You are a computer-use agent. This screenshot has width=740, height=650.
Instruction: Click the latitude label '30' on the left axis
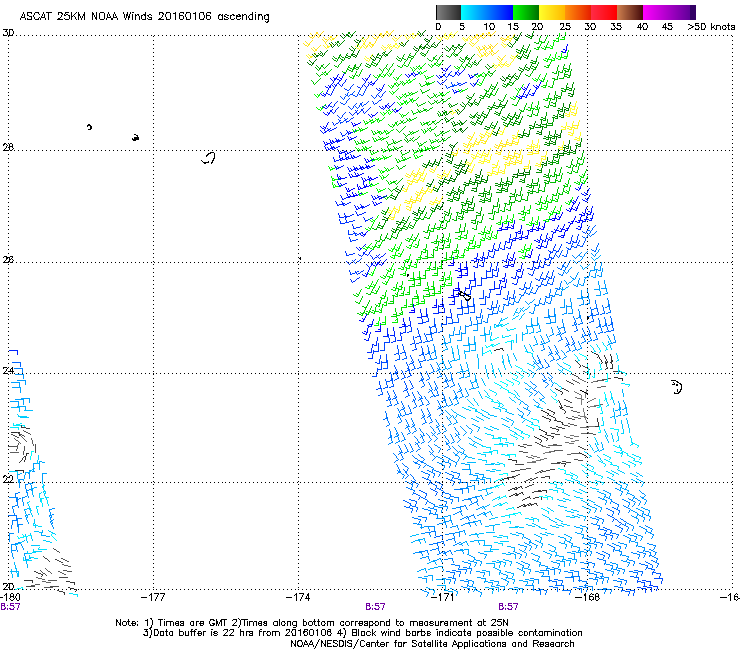coord(8,33)
